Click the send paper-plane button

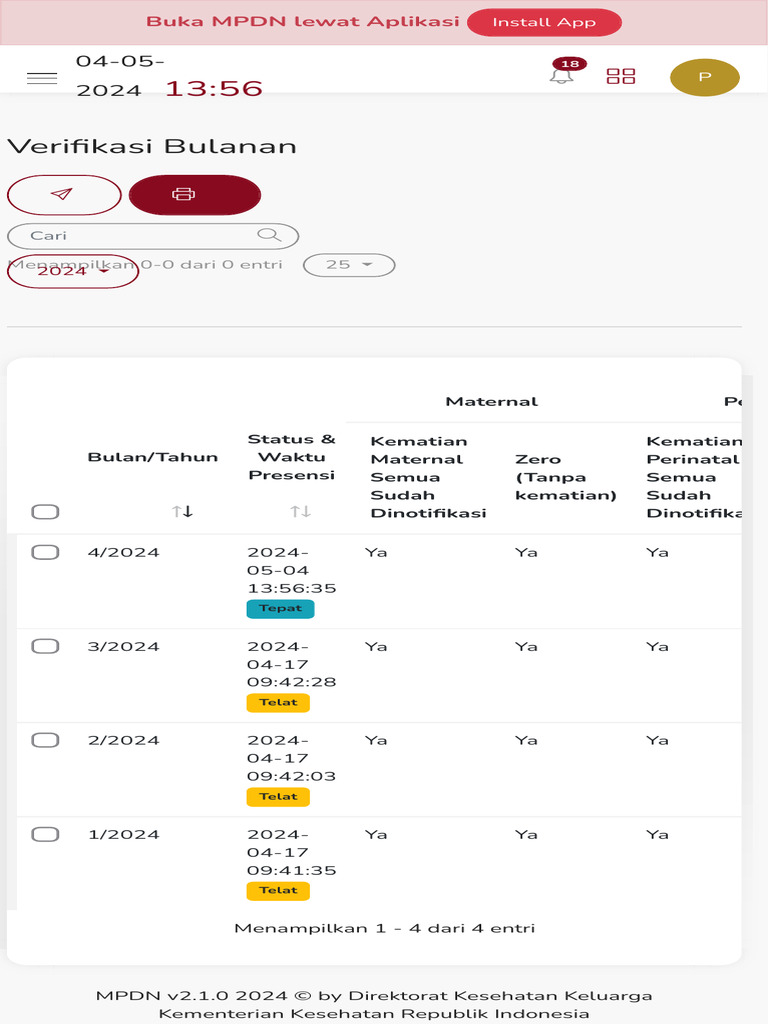point(64,194)
